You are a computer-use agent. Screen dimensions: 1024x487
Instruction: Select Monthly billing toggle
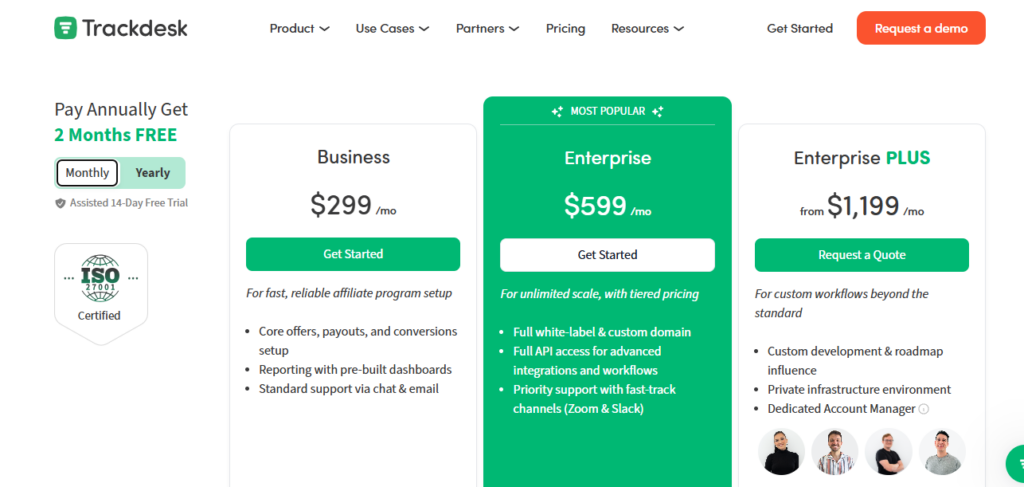pyautogui.click(x=88, y=173)
